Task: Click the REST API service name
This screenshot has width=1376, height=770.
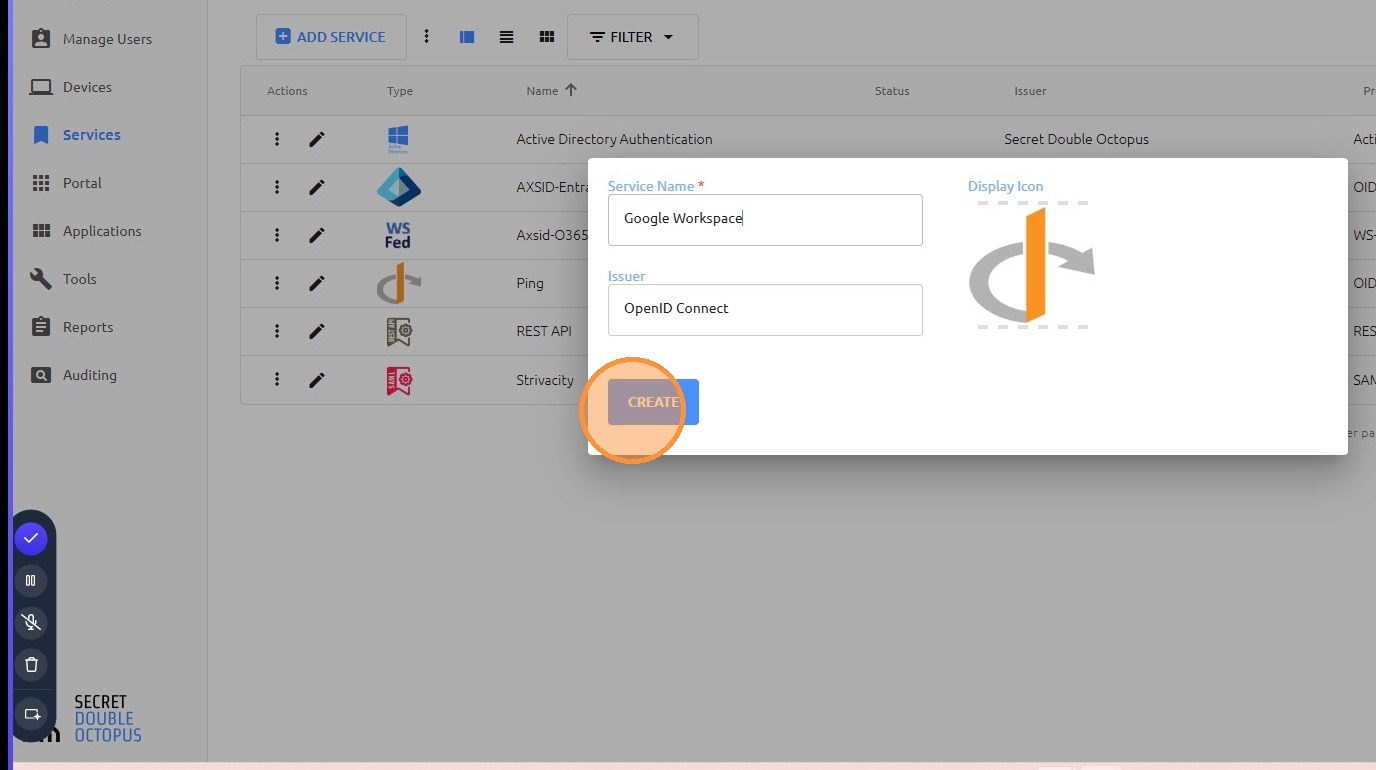Action: pos(544,331)
